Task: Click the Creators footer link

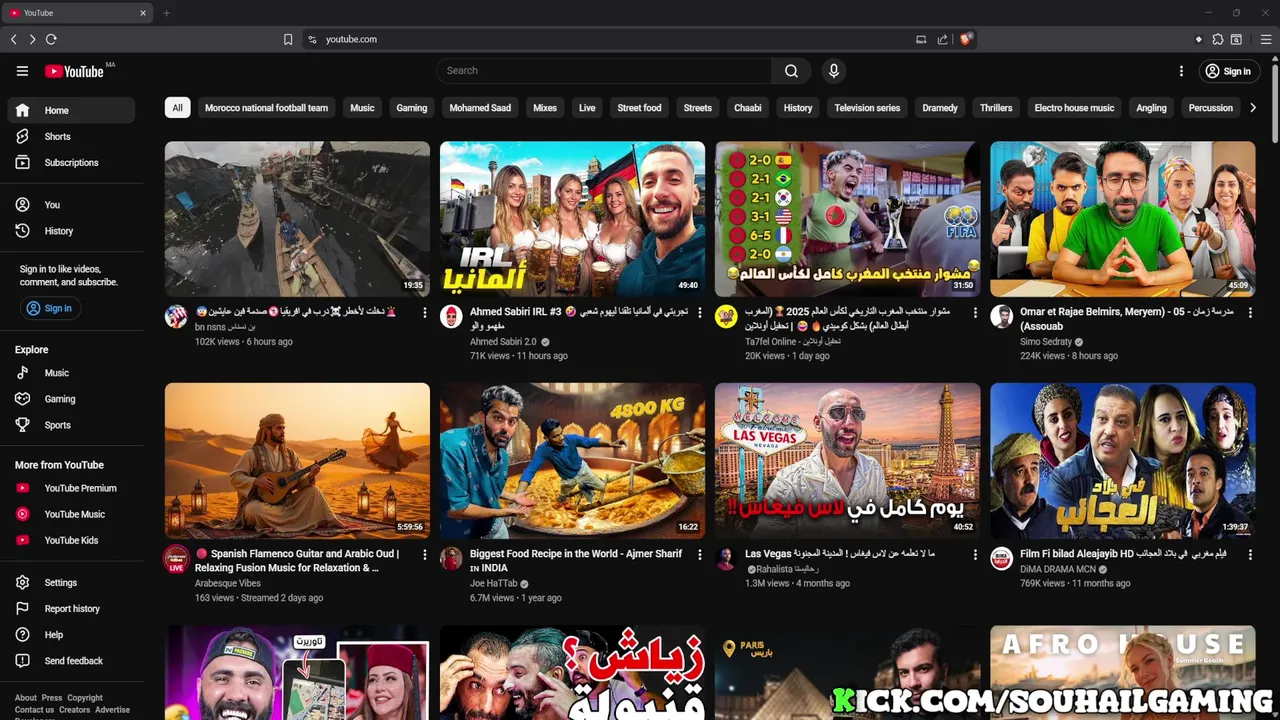Action: click(x=75, y=710)
